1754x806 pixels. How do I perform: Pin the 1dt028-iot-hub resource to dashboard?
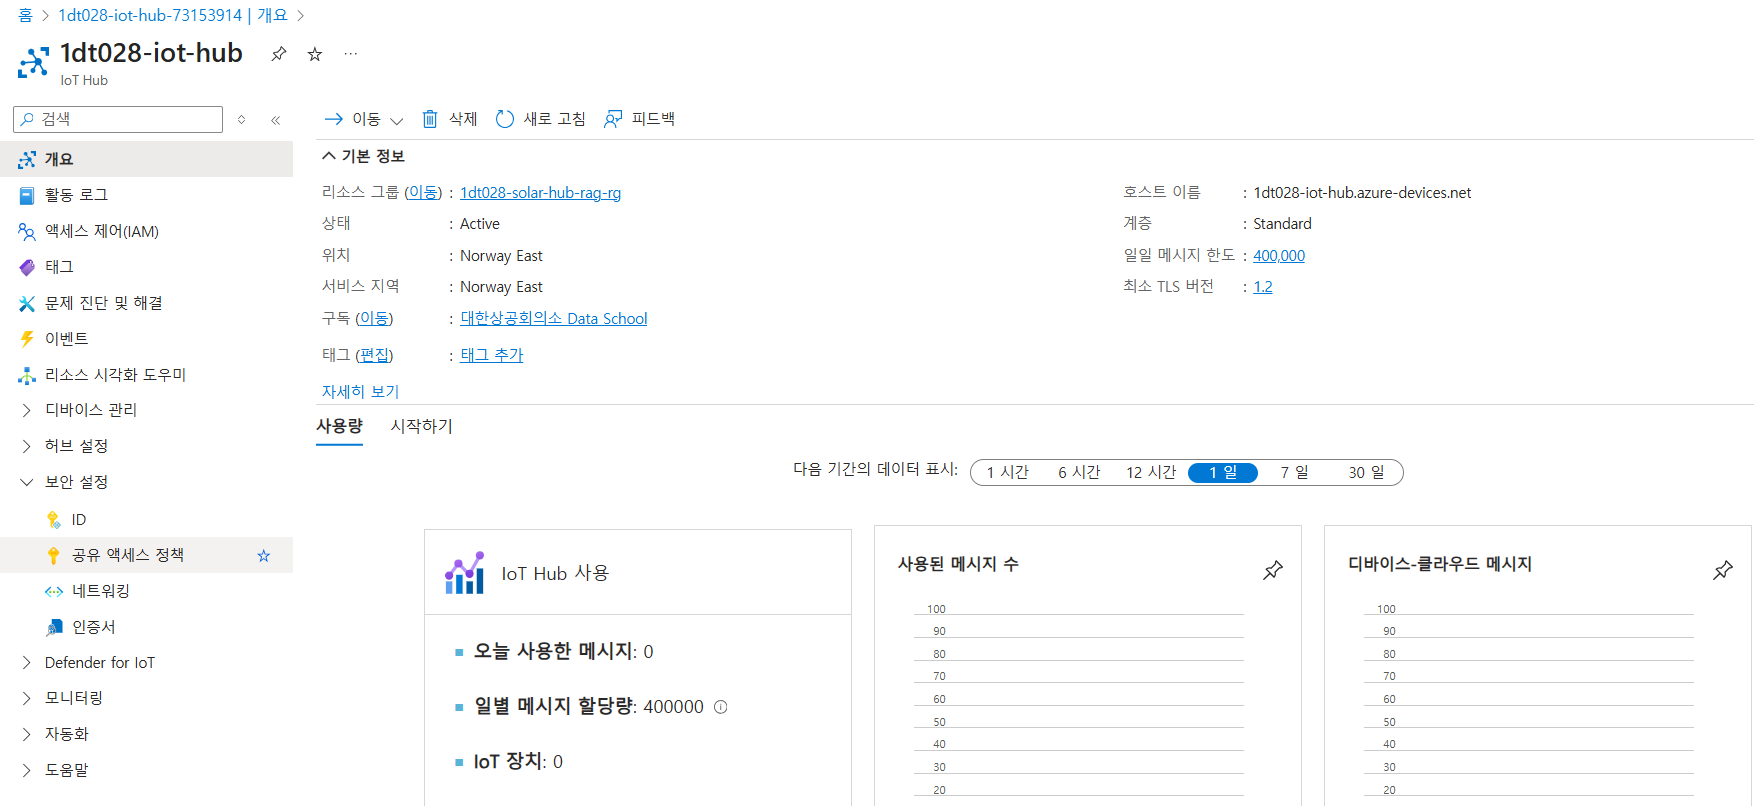[x=279, y=54]
